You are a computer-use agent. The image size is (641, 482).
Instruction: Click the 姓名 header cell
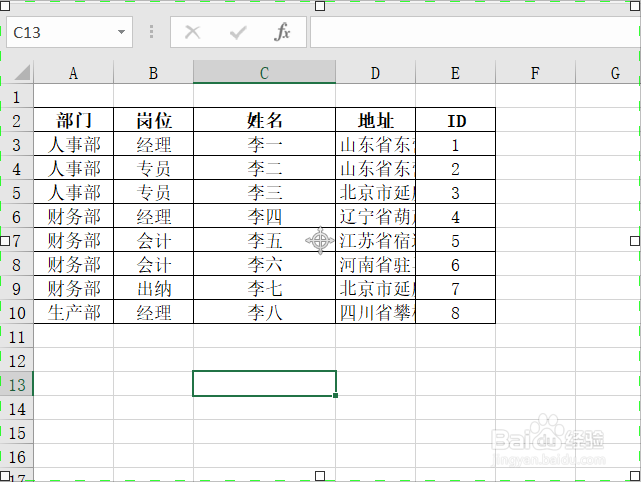click(264, 120)
